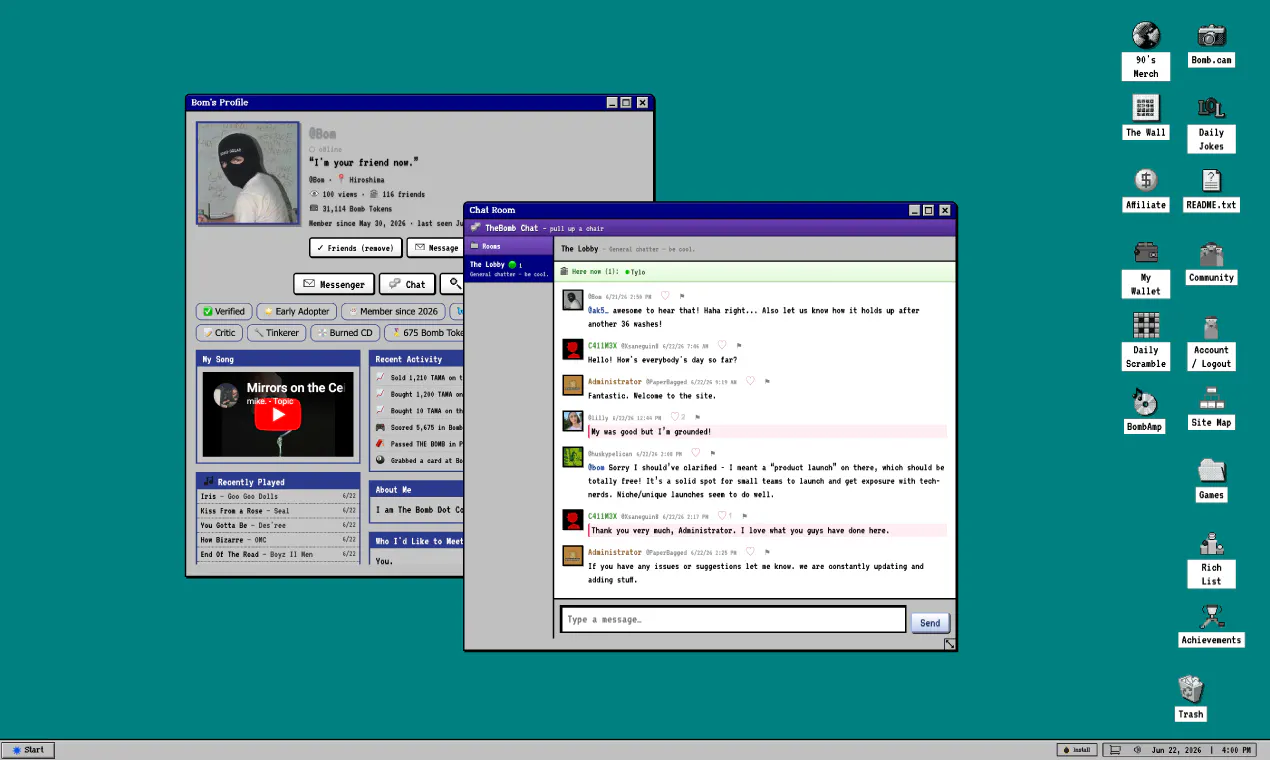Click the 'Sold 1,210 TAMA' activity entry
This screenshot has width=1270, height=760.
[418, 377]
